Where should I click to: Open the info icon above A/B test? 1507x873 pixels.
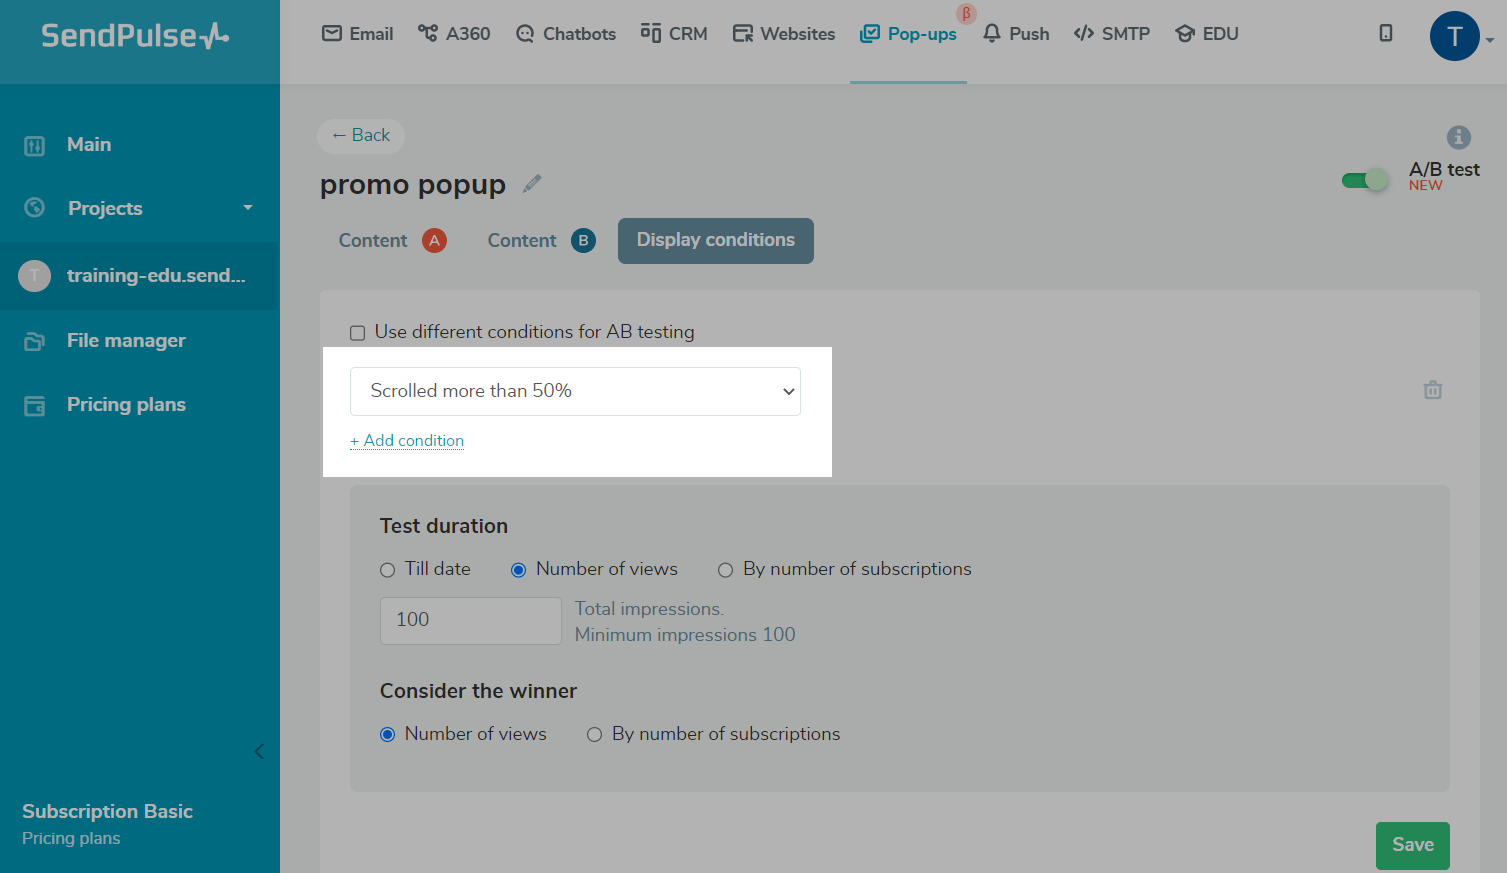tap(1458, 137)
